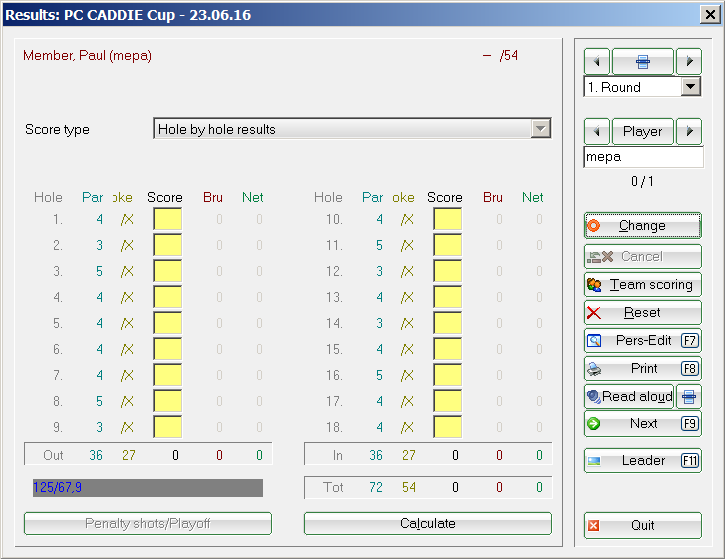
Task: Go to next player arrow
Action: [689, 131]
